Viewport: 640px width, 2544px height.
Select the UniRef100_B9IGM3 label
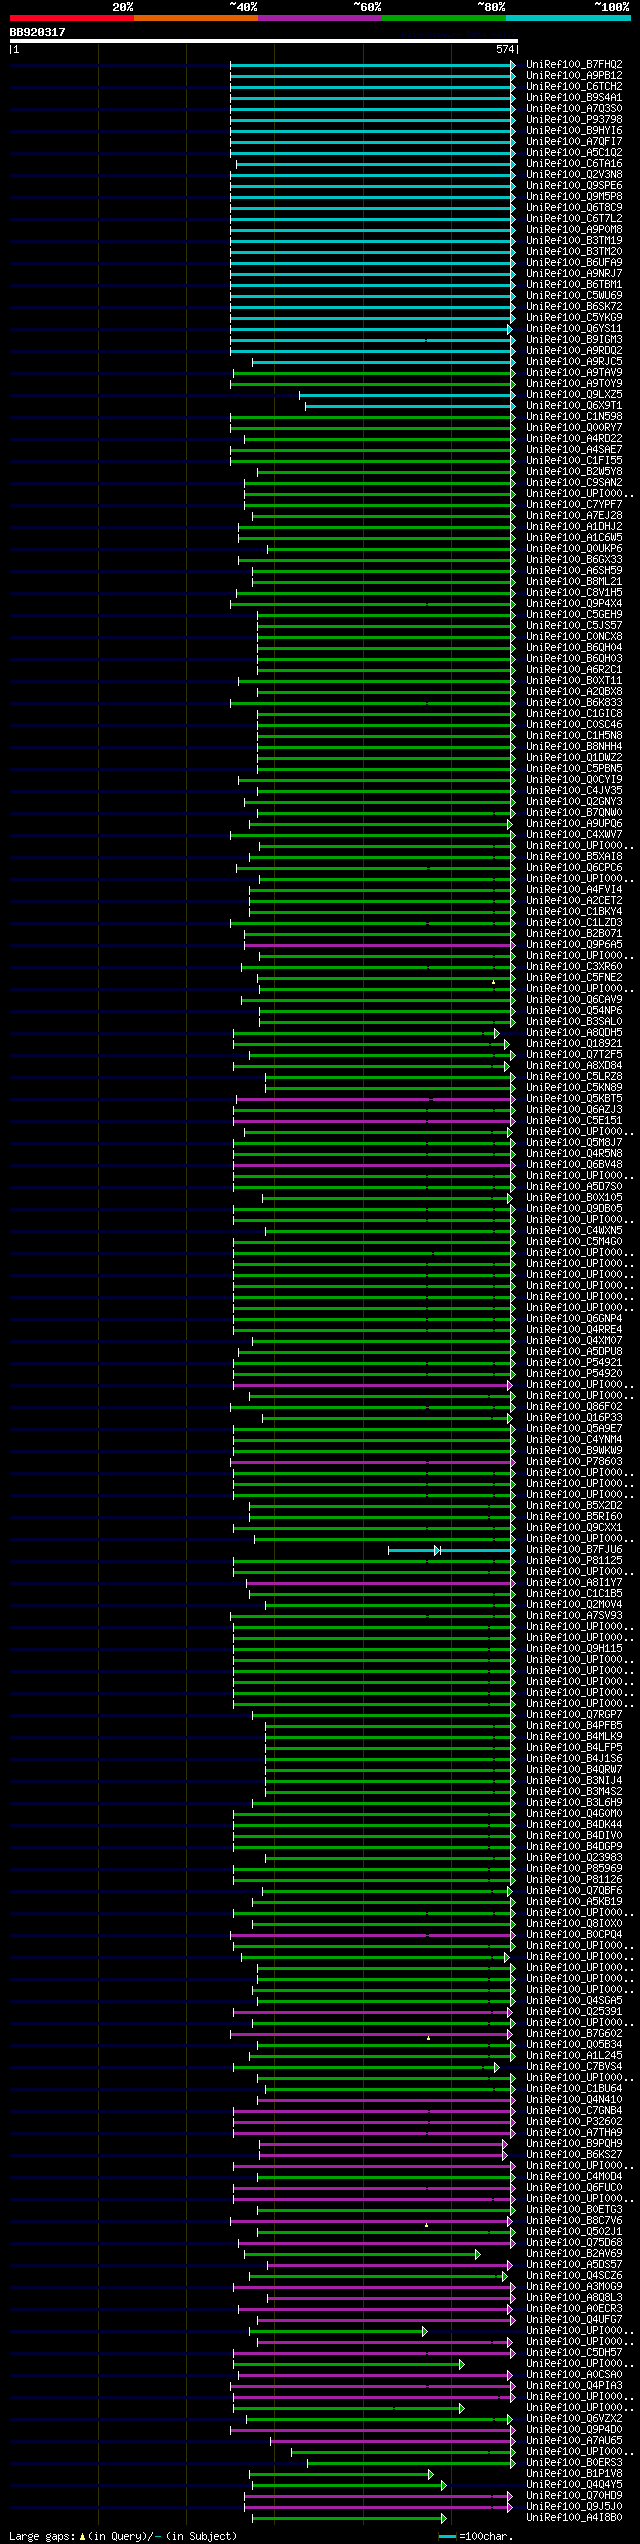coord(574,339)
